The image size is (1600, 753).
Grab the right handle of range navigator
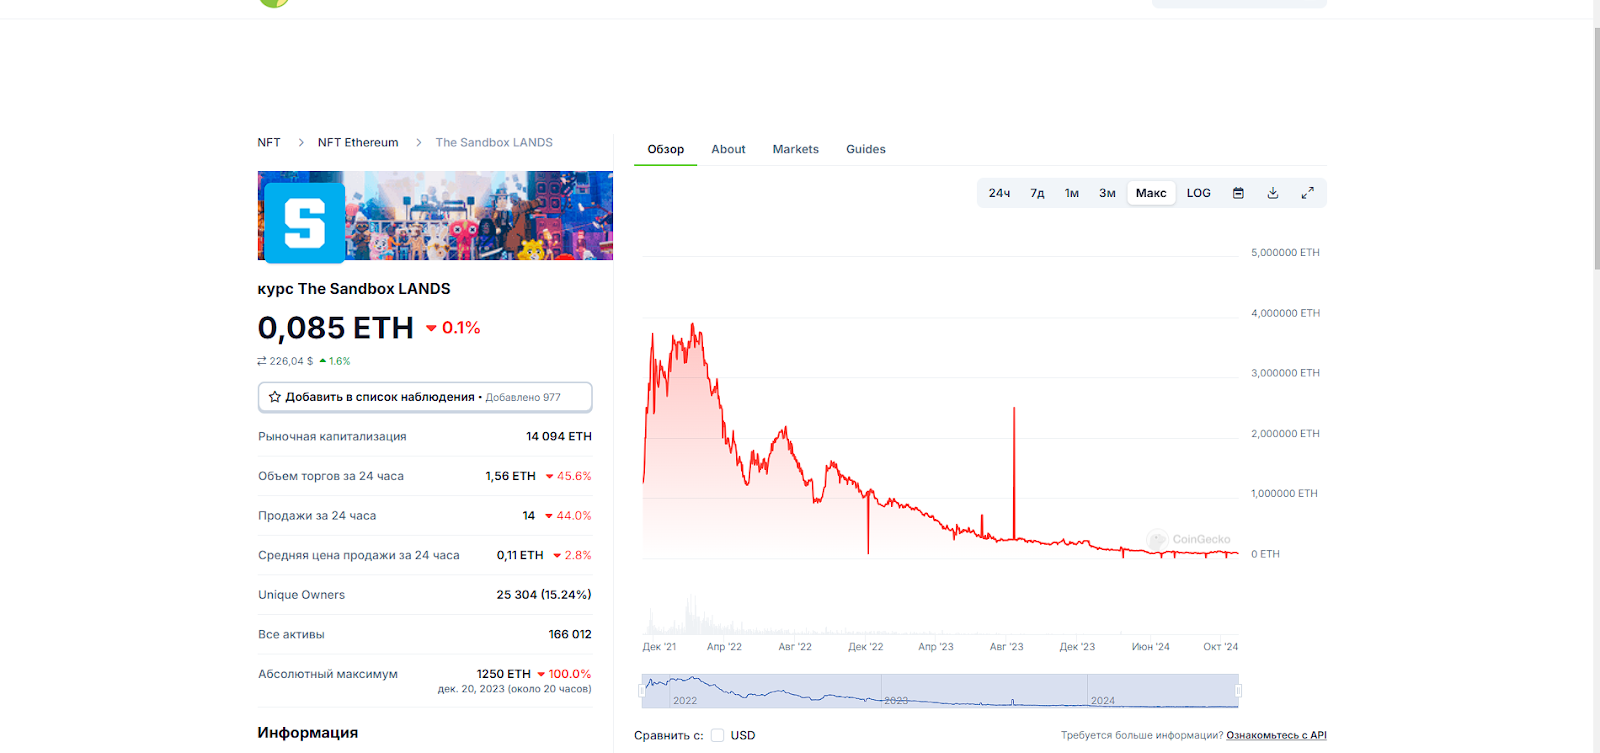pyautogui.click(x=1238, y=691)
